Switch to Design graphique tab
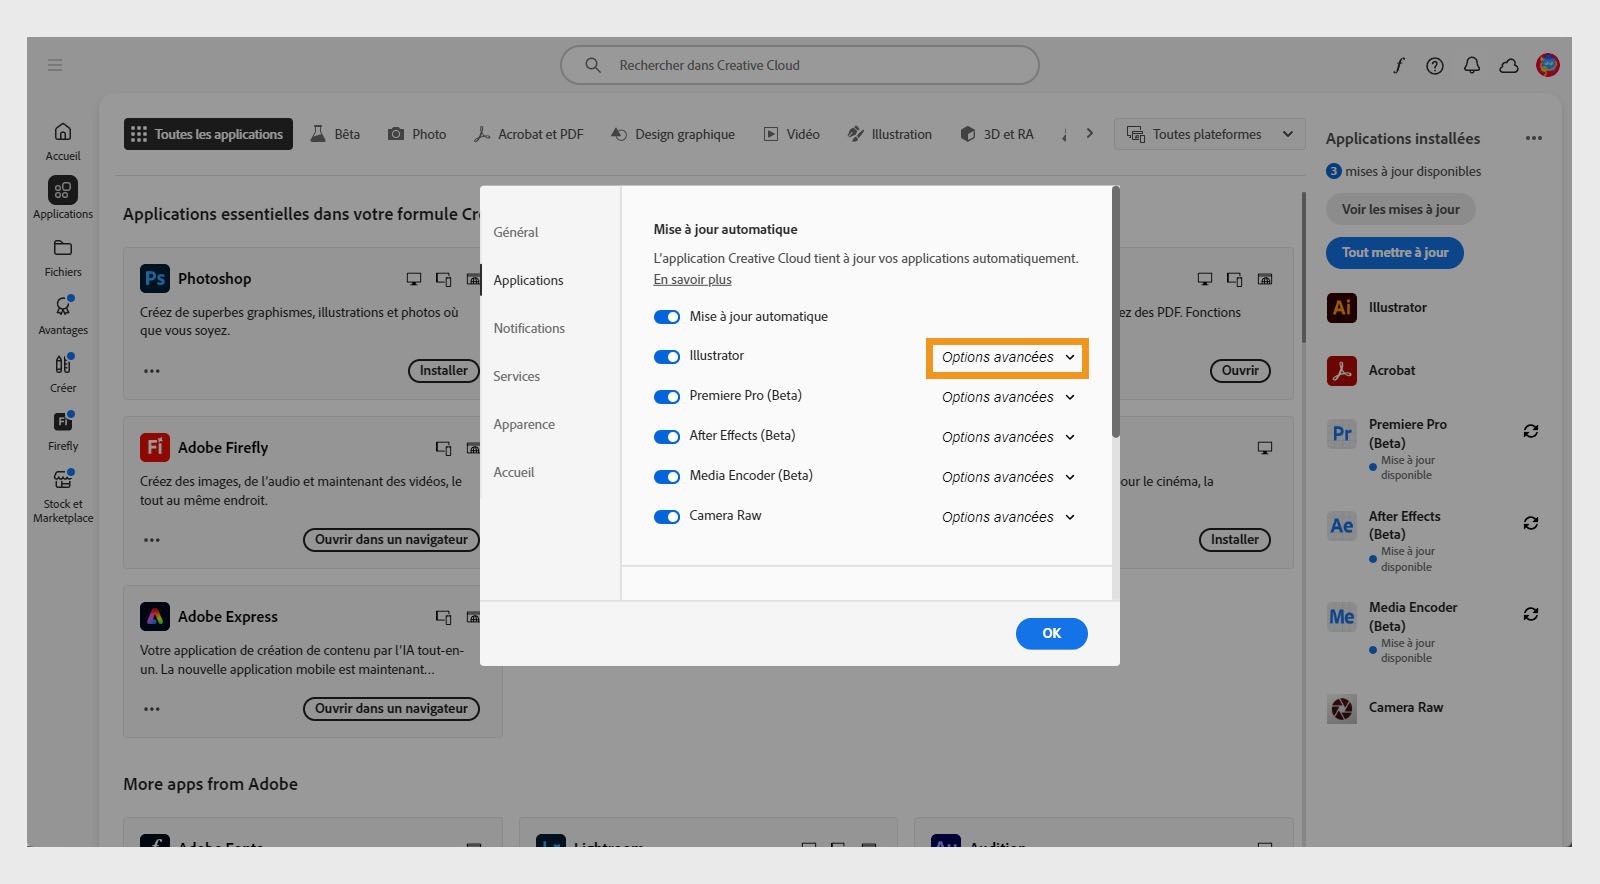Screen dimensions: 1600x884 point(672,134)
